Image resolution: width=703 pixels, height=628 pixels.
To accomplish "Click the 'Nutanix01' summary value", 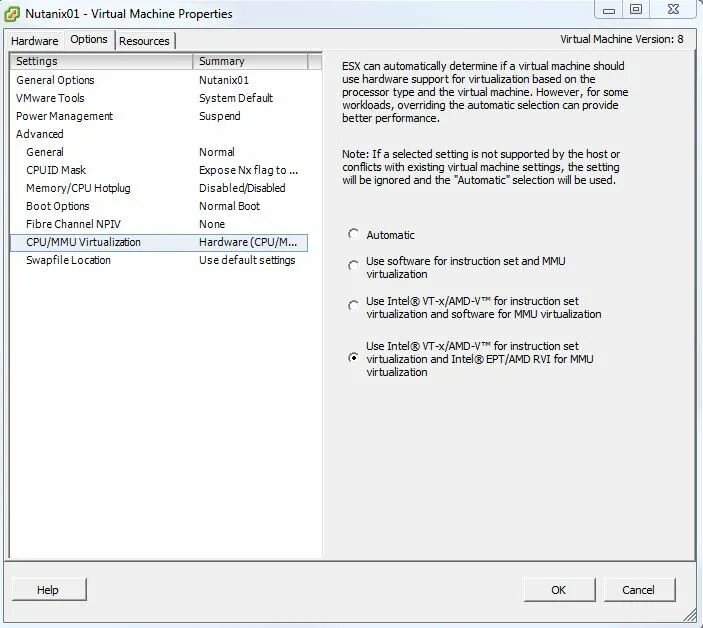I will point(224,80).
